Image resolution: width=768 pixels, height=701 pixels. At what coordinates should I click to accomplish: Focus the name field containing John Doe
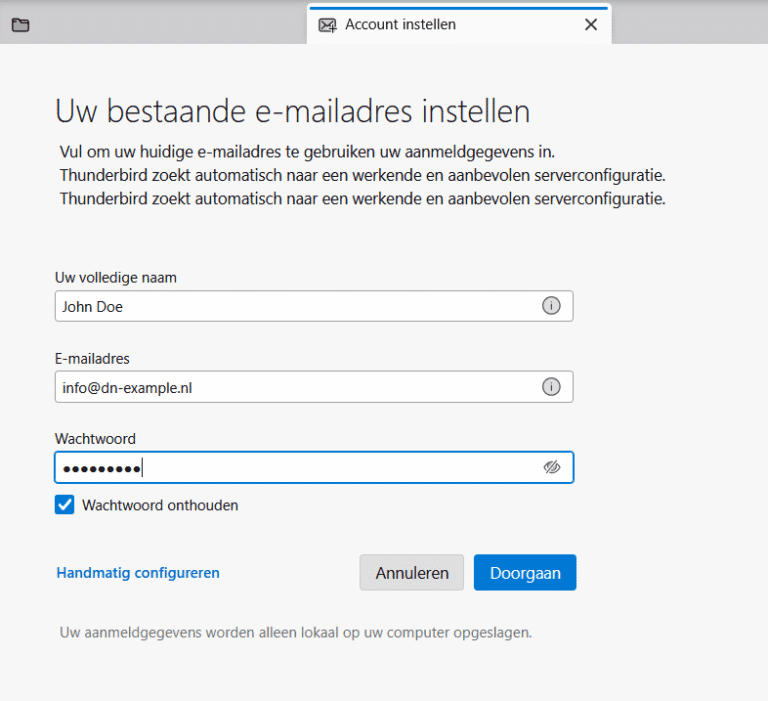[x=290, y=307]
